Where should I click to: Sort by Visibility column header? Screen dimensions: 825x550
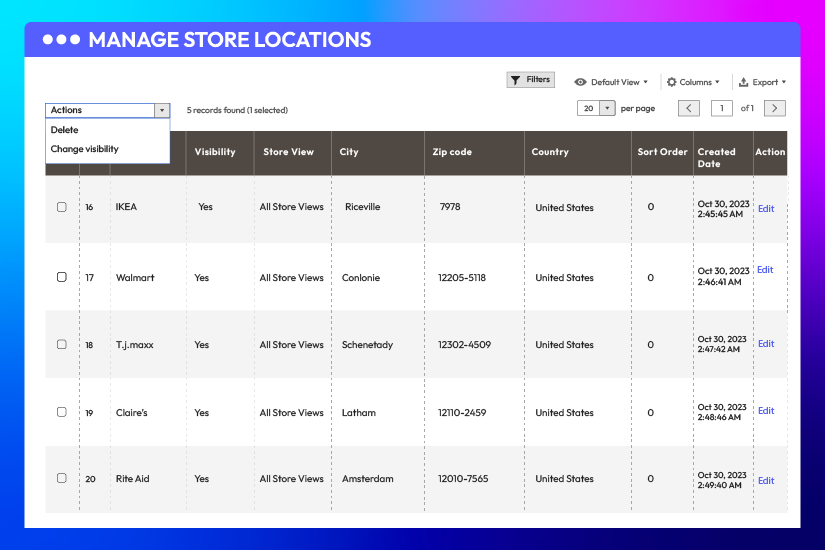click(215, 152)
